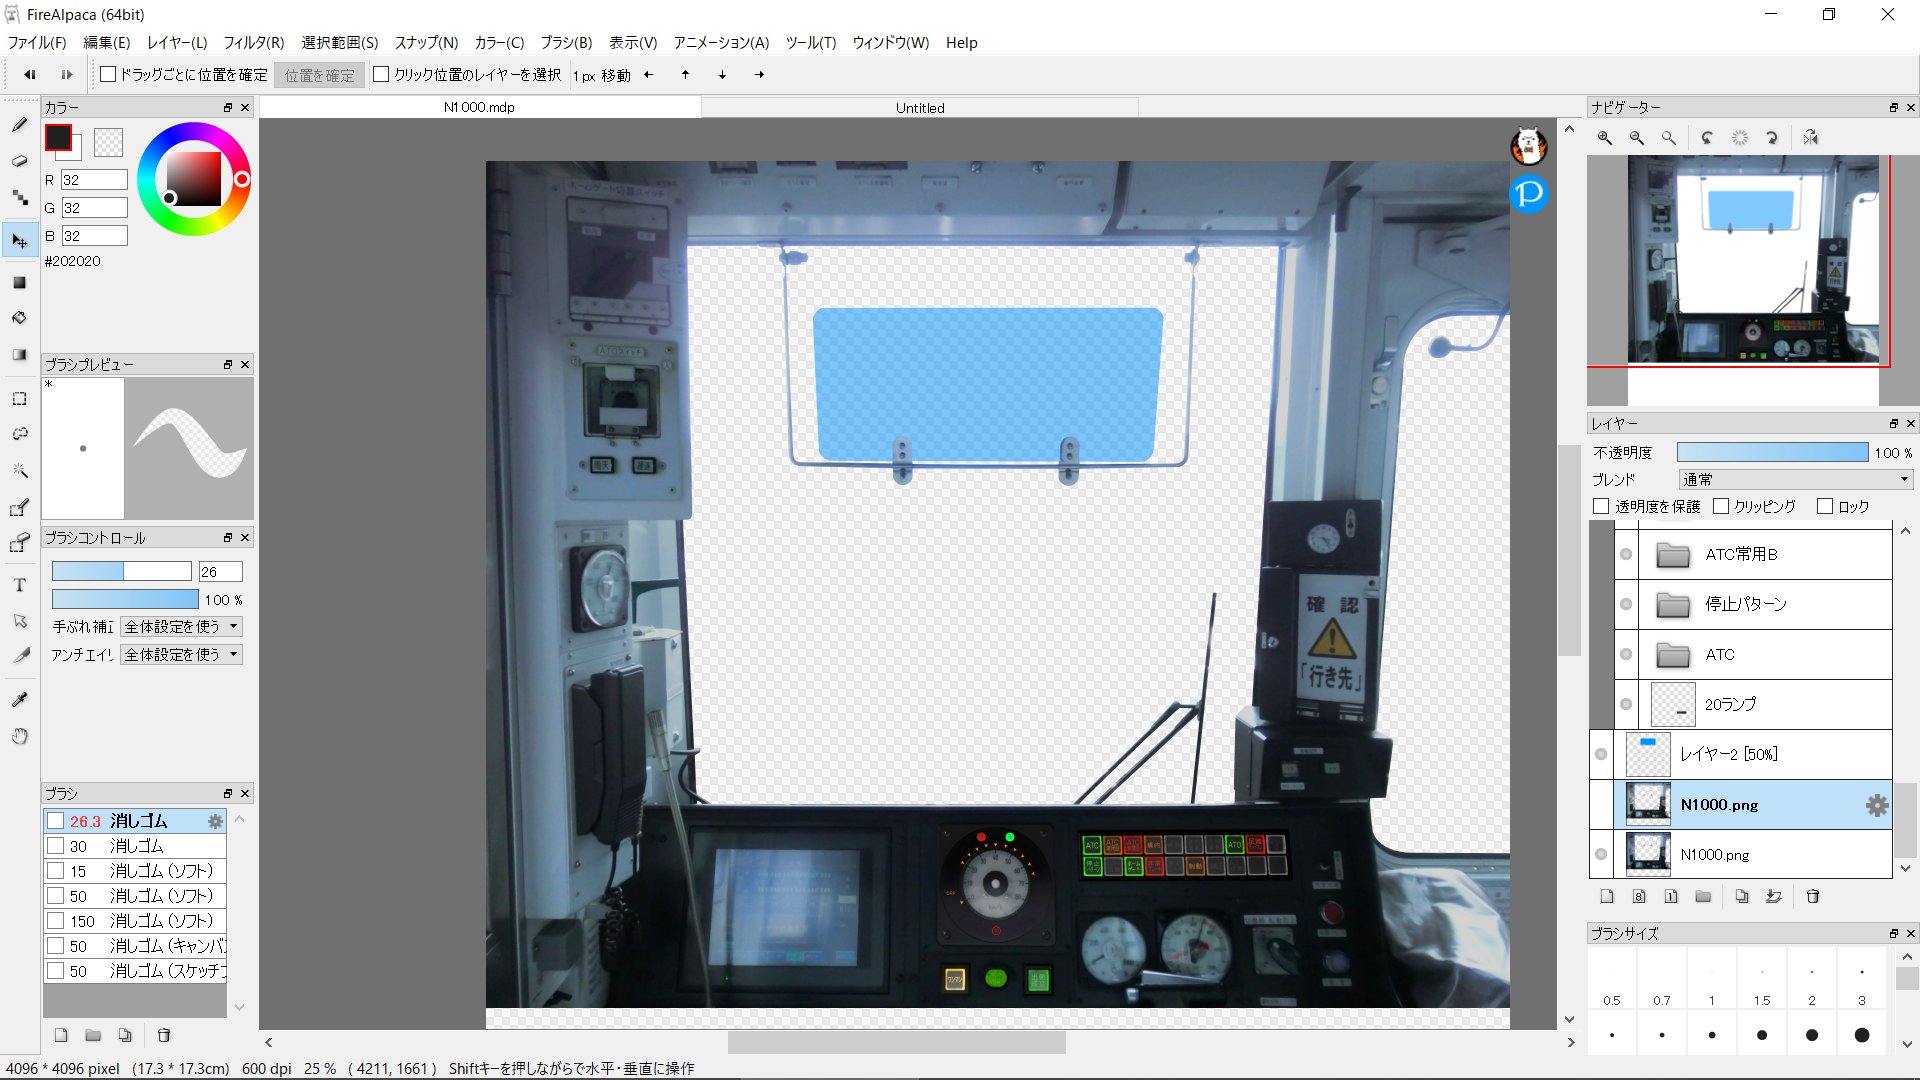Click the red value input field
This screenshot has width=1920, height=1080.
[x=94, y=180]
